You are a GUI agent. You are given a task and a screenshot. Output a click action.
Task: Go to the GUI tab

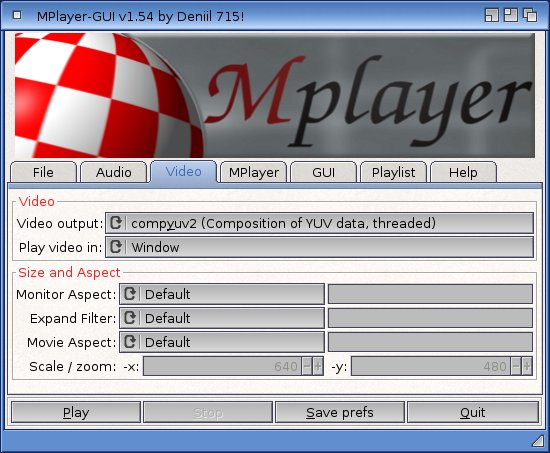pyautogui.click(x=323, y=172)
